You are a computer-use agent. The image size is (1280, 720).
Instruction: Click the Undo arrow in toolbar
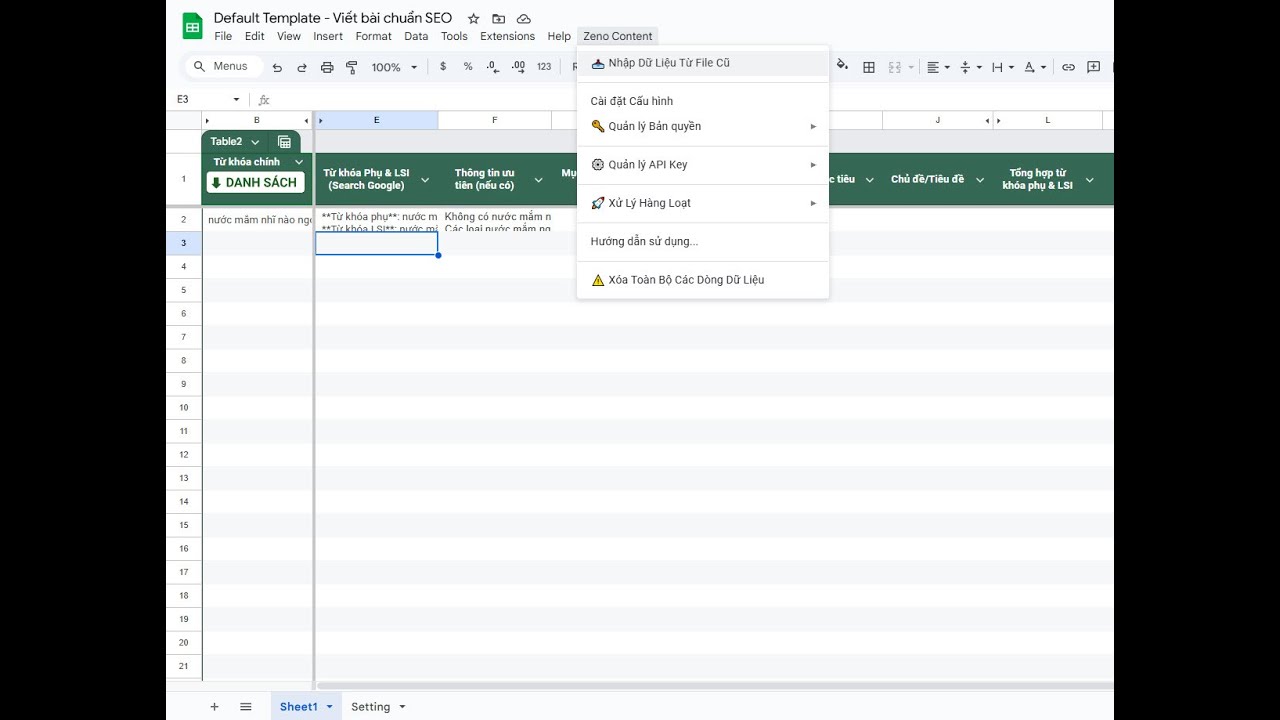[x=277, y=67]
